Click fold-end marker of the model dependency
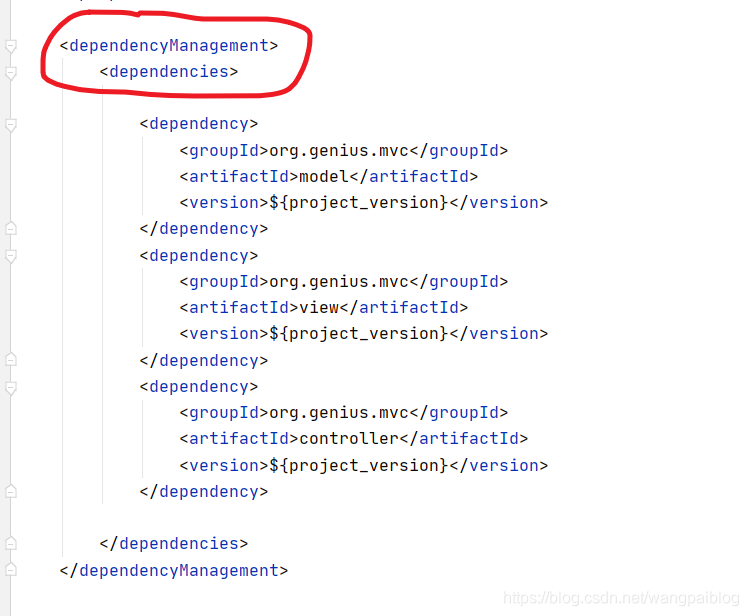The width and height of the screenshot is (748, 616). pyautogui.click(x=10, y=229)
